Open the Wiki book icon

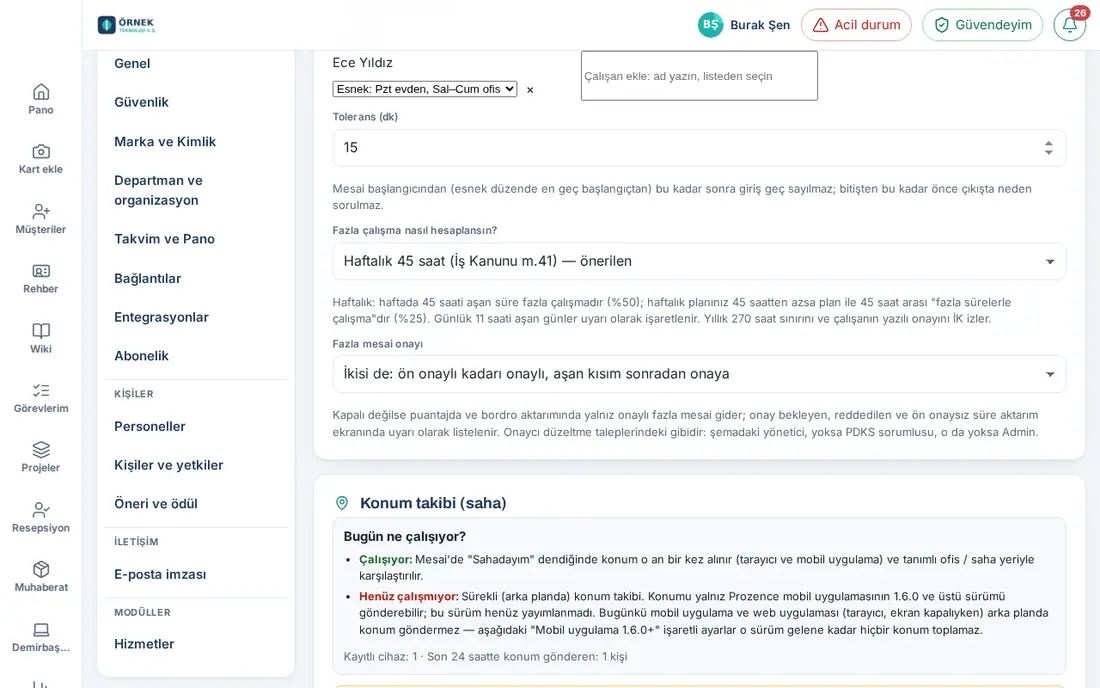[x=41, y=331]
